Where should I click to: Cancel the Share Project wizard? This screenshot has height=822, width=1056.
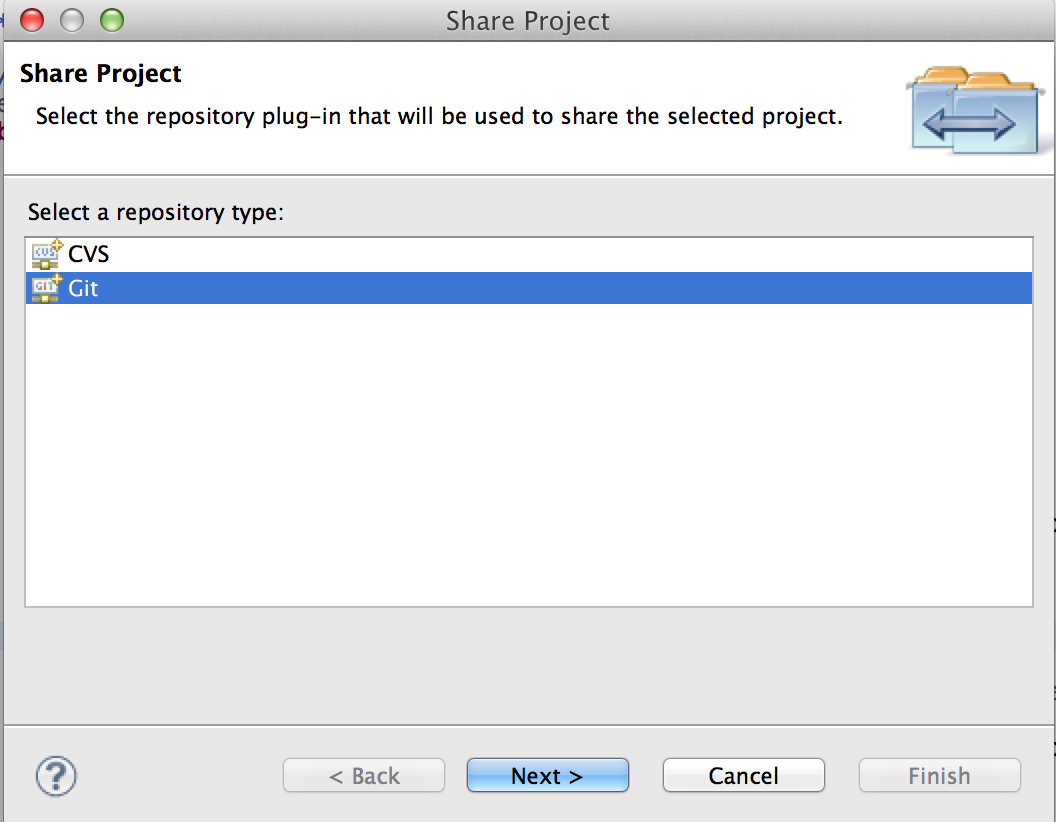[744, 776]
